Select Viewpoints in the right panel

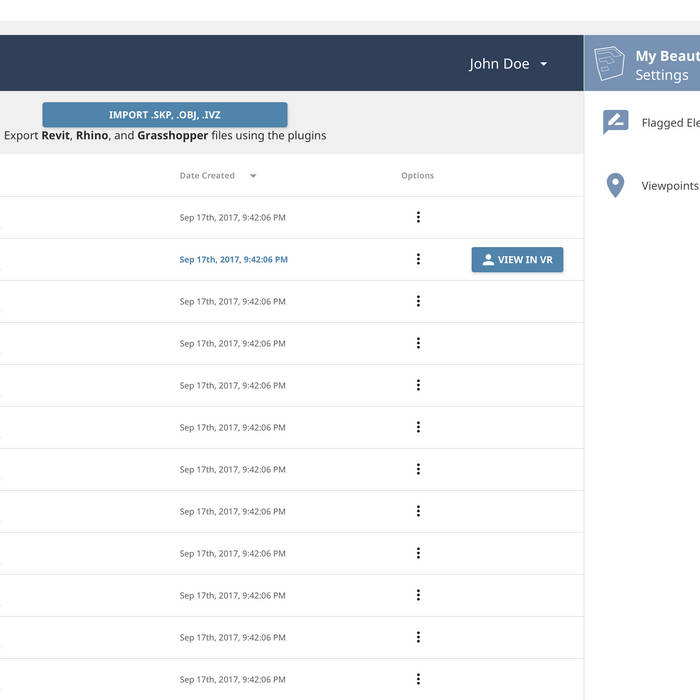coord(669,186)
